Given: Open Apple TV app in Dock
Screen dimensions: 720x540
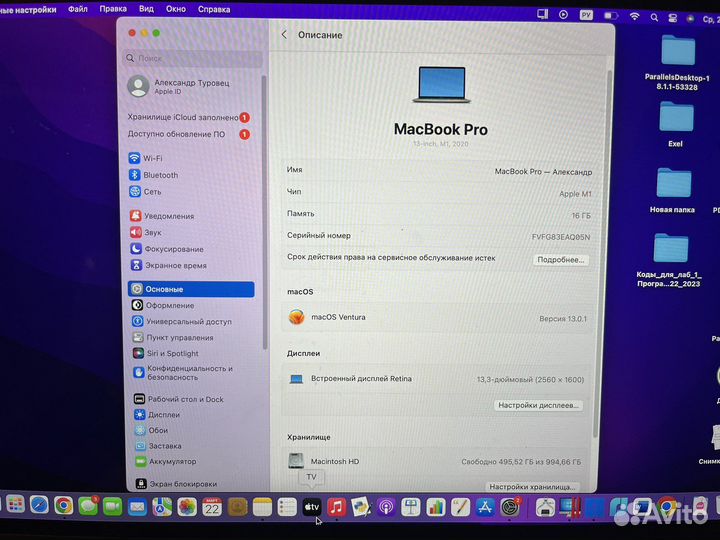Looking at the screenshot, I should (x=312, y=507).
